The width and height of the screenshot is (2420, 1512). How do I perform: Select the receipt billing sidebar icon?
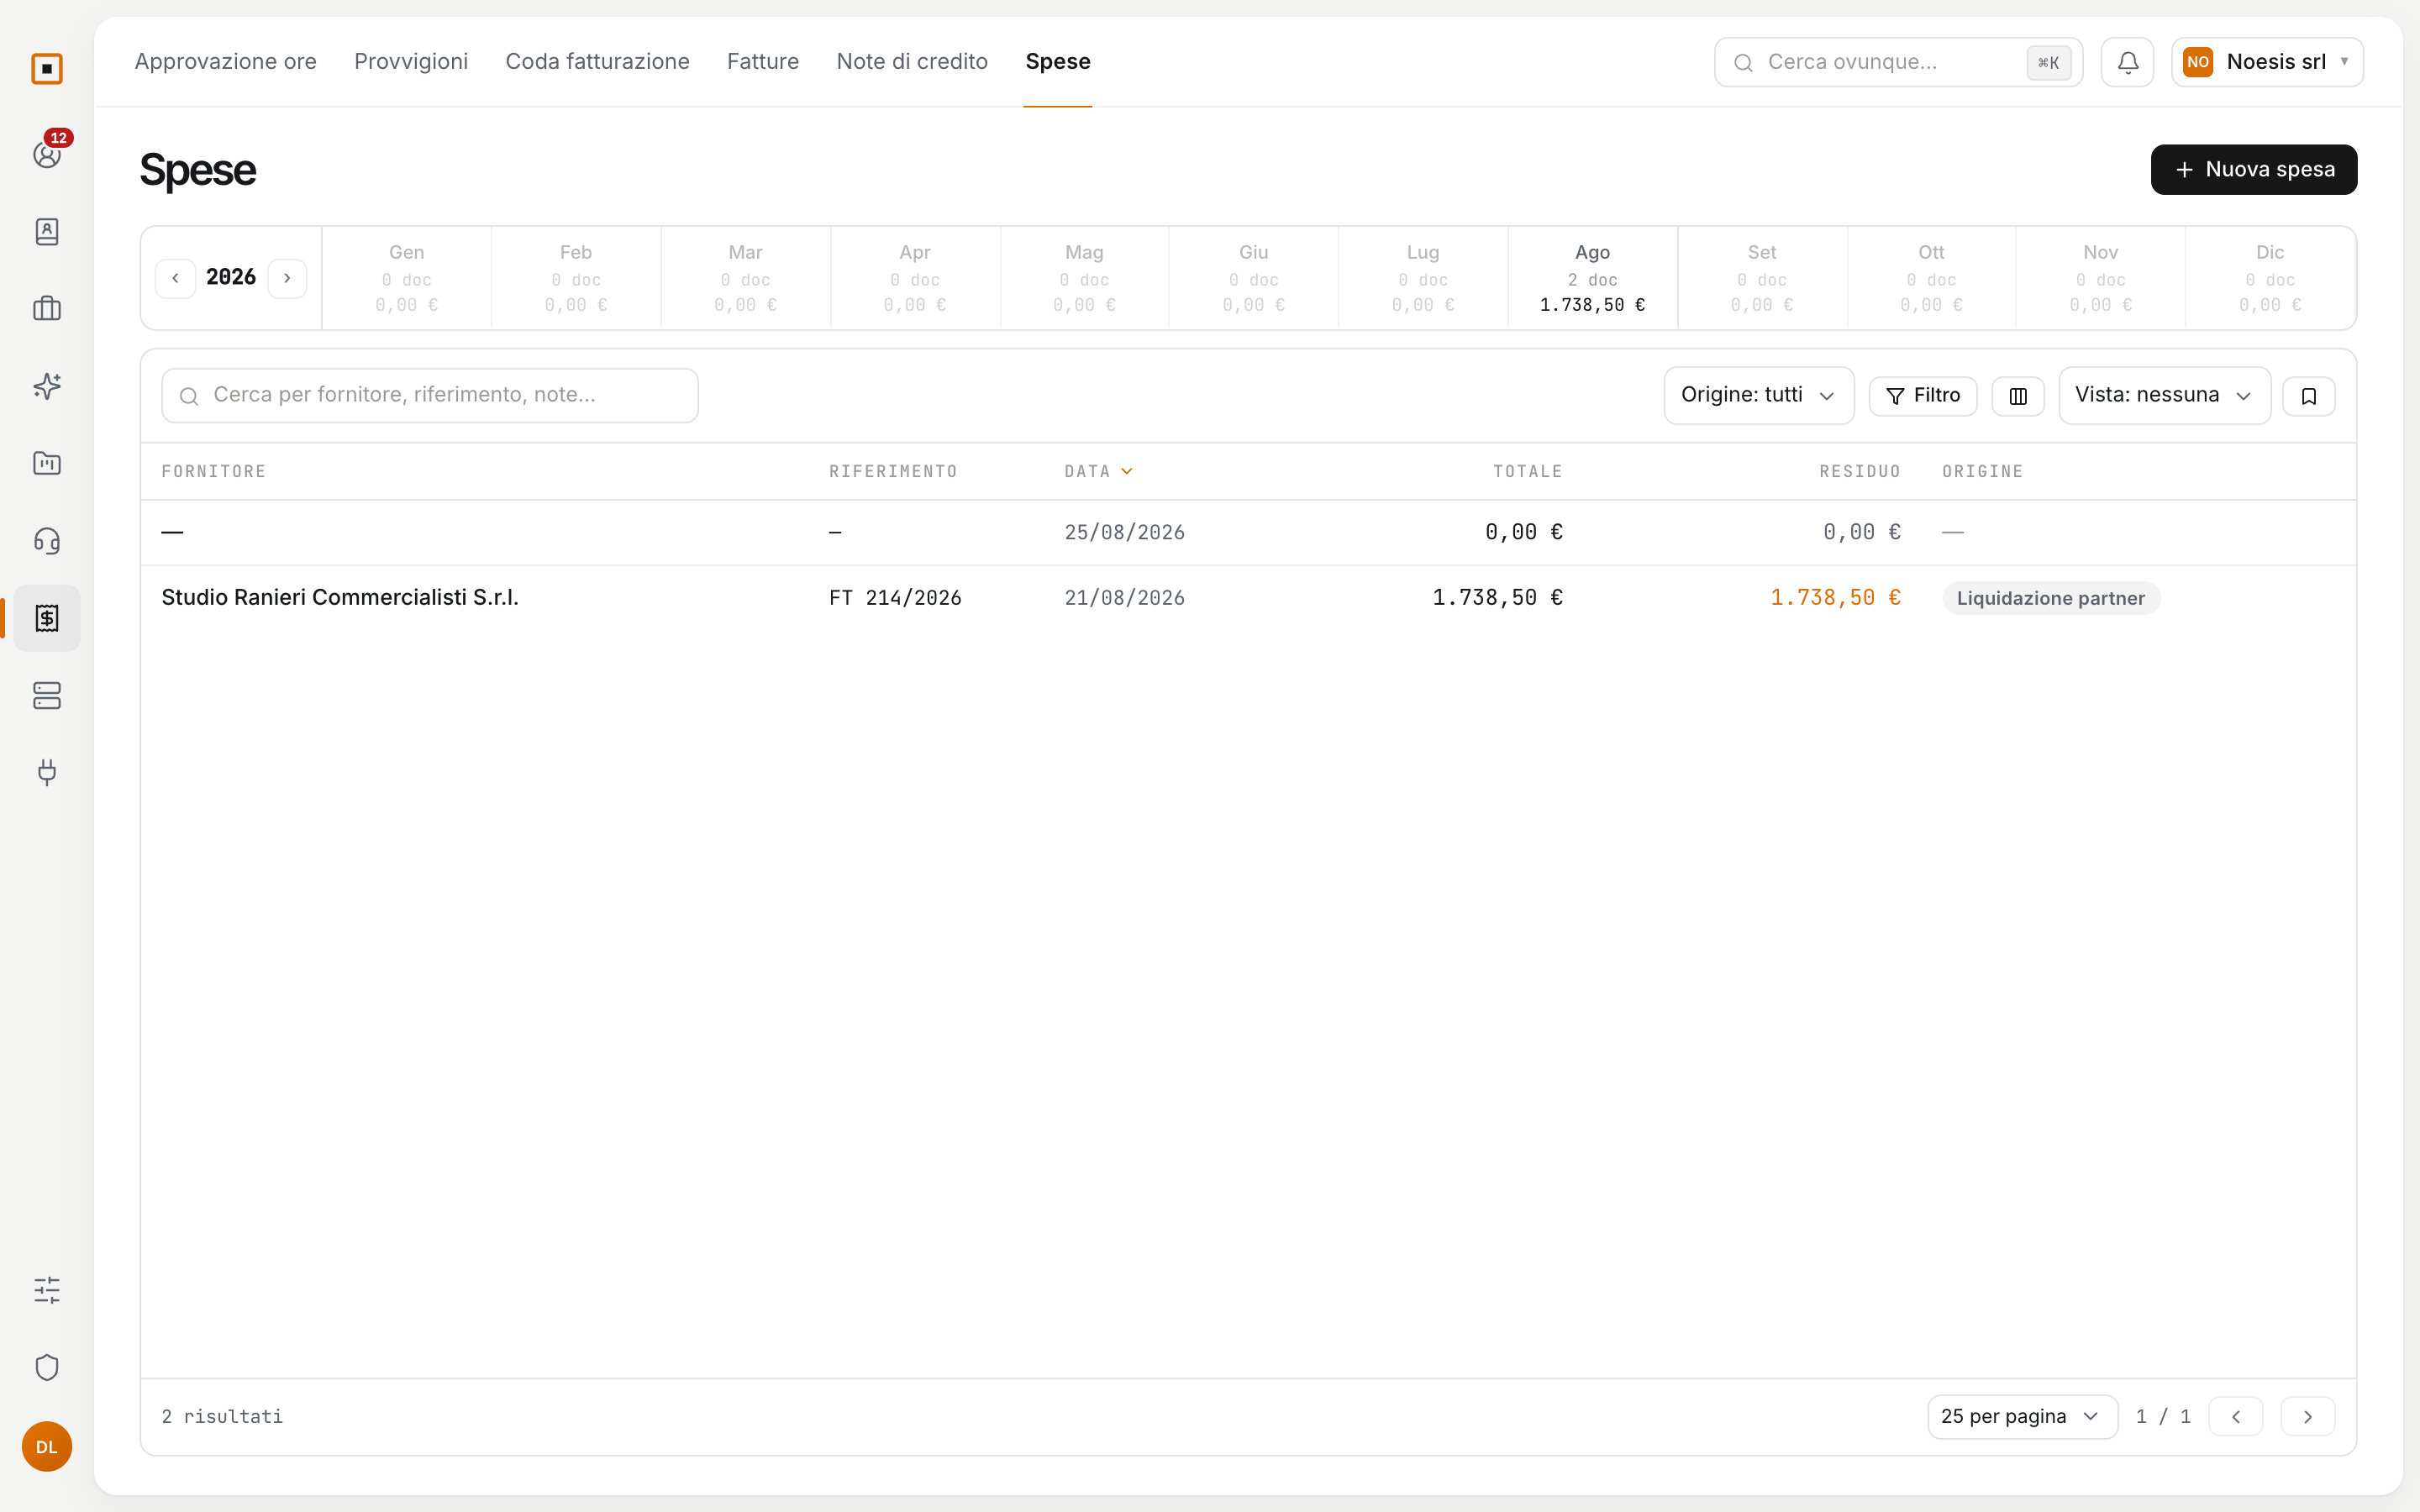click(x=47, y=618)
